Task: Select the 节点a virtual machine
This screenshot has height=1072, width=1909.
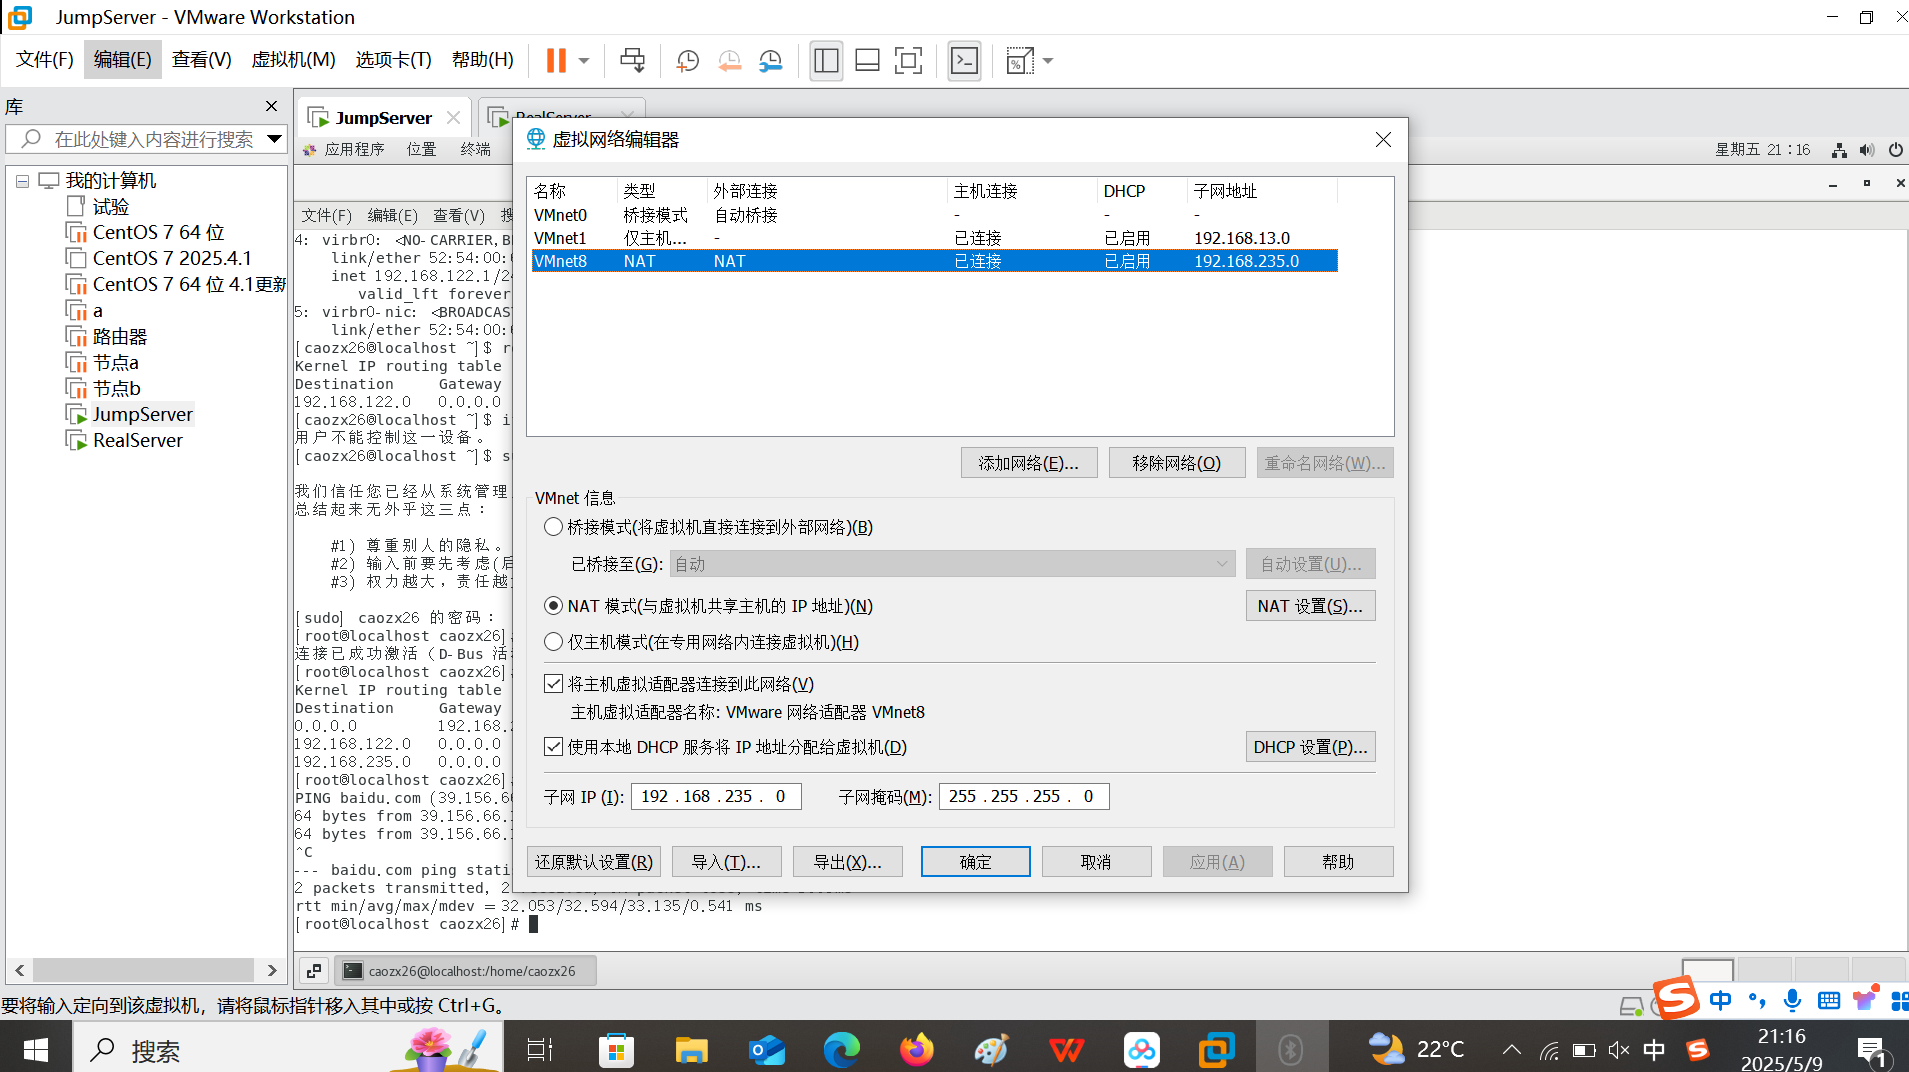Action: 115,363
